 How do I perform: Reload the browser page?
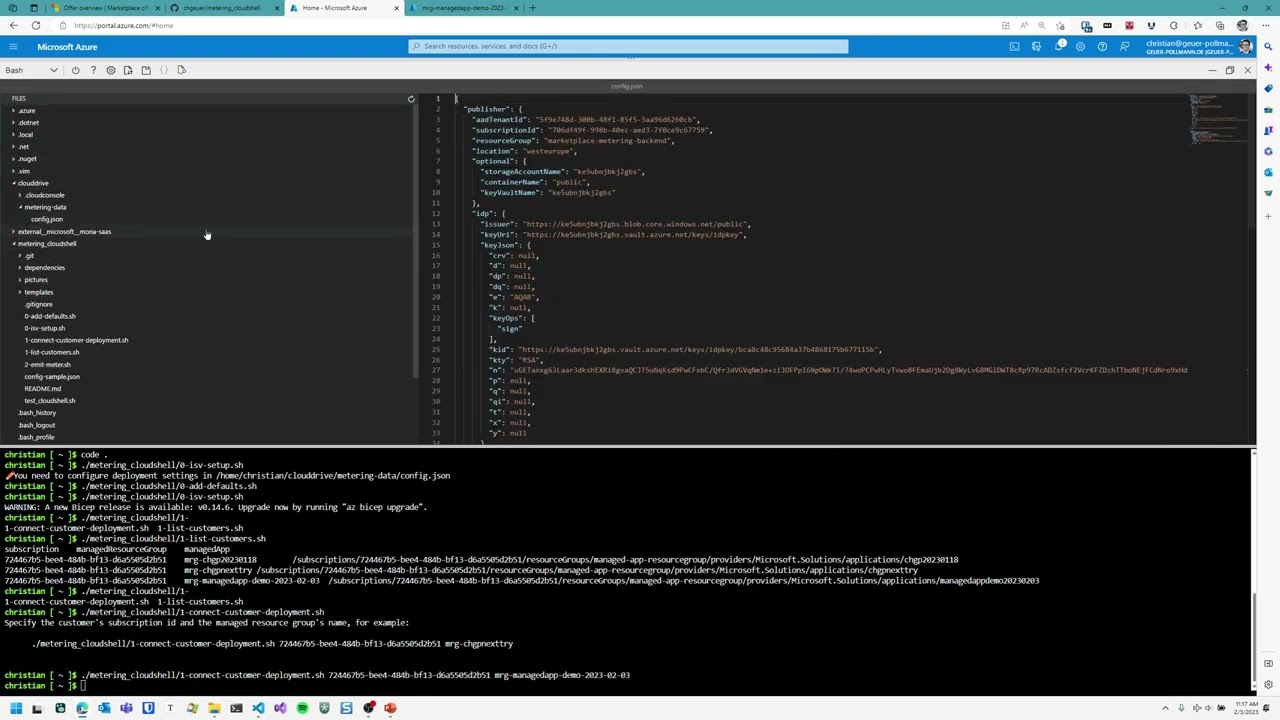click(36, 26)
